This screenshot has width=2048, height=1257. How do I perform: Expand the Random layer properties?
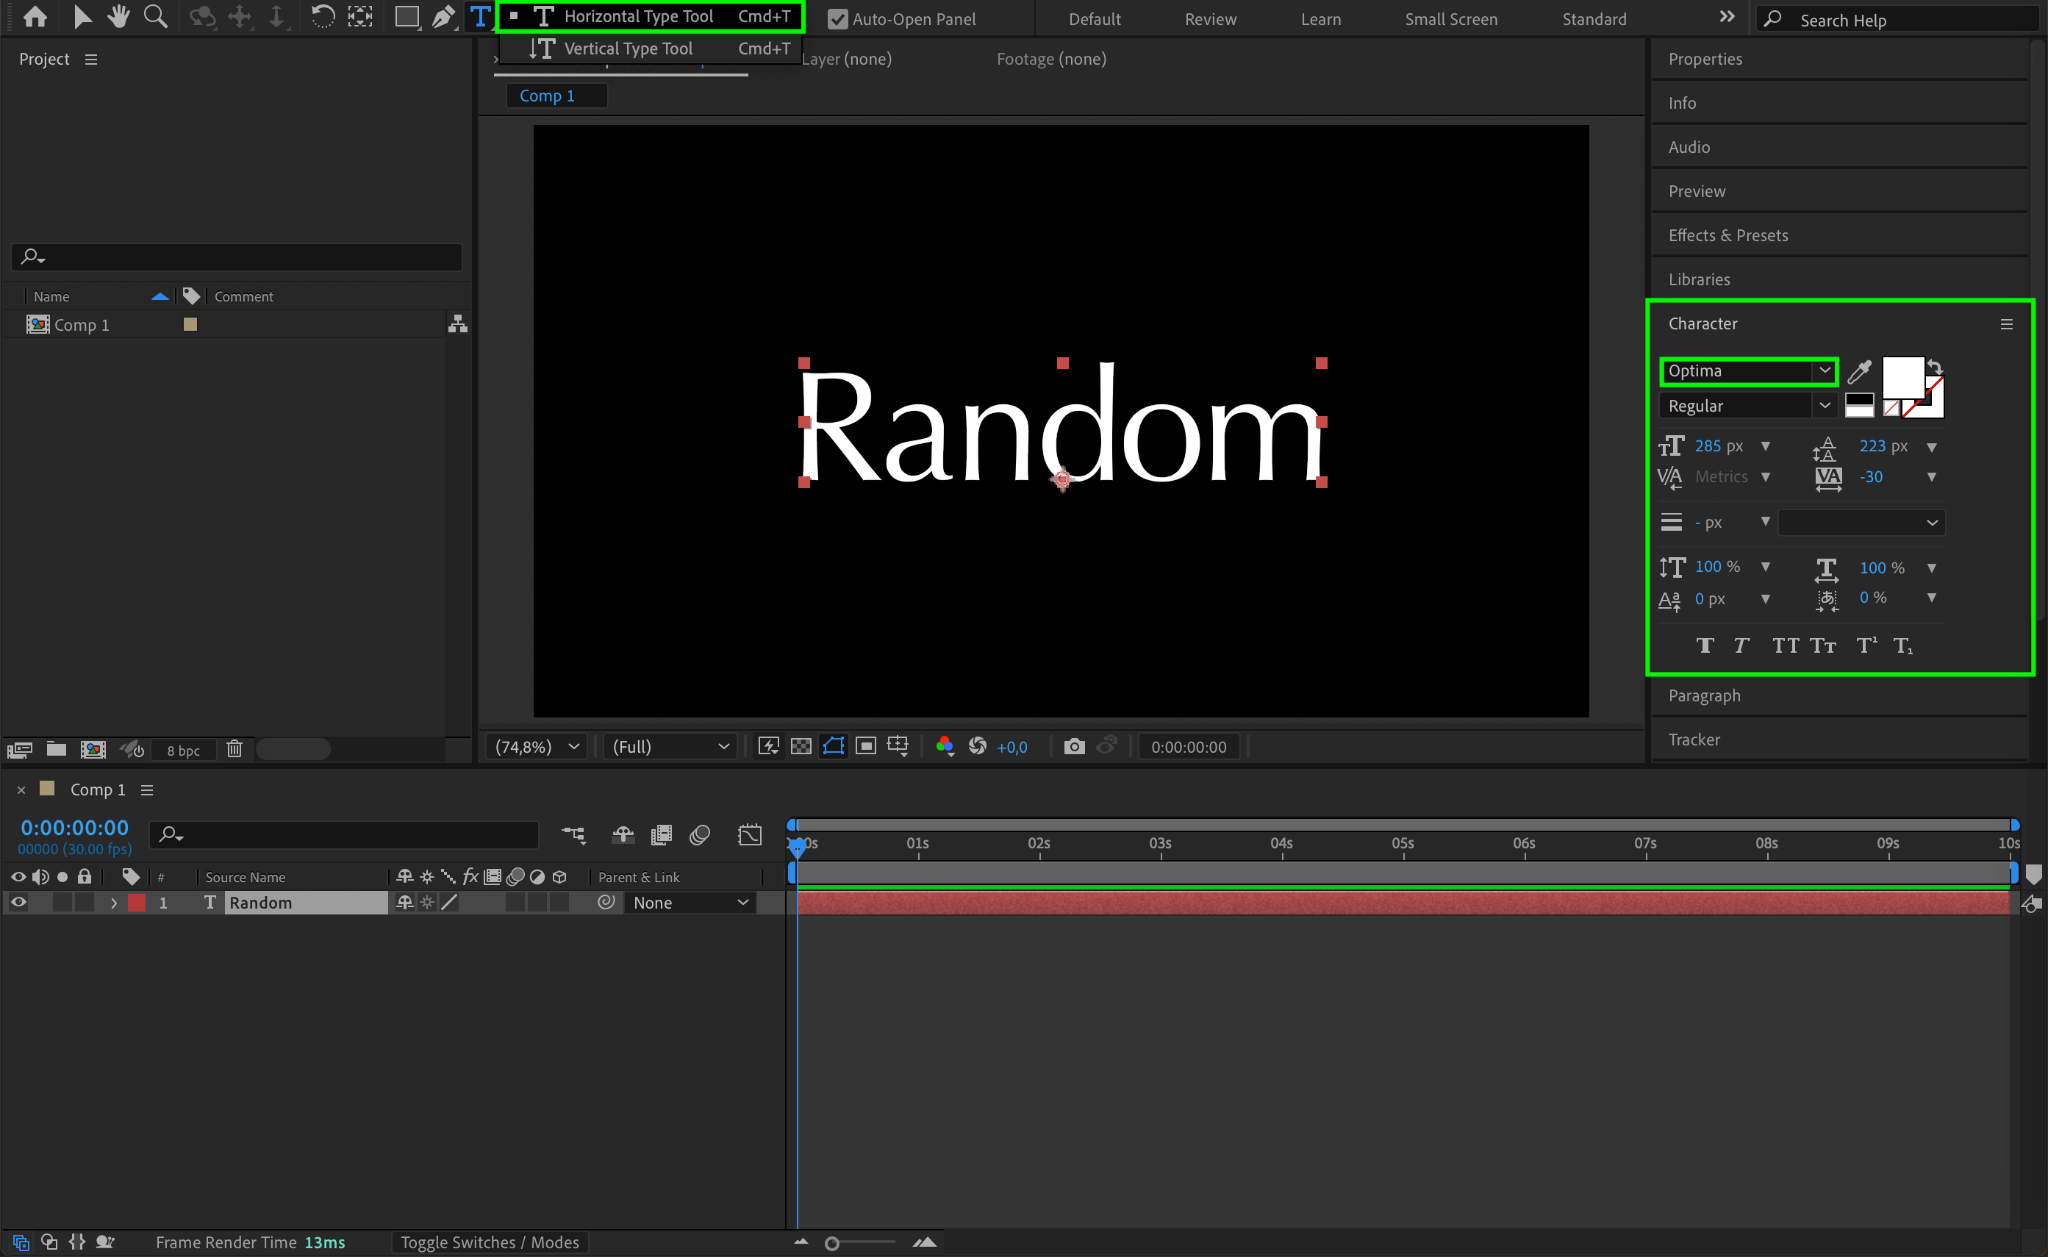click(114, 903)
